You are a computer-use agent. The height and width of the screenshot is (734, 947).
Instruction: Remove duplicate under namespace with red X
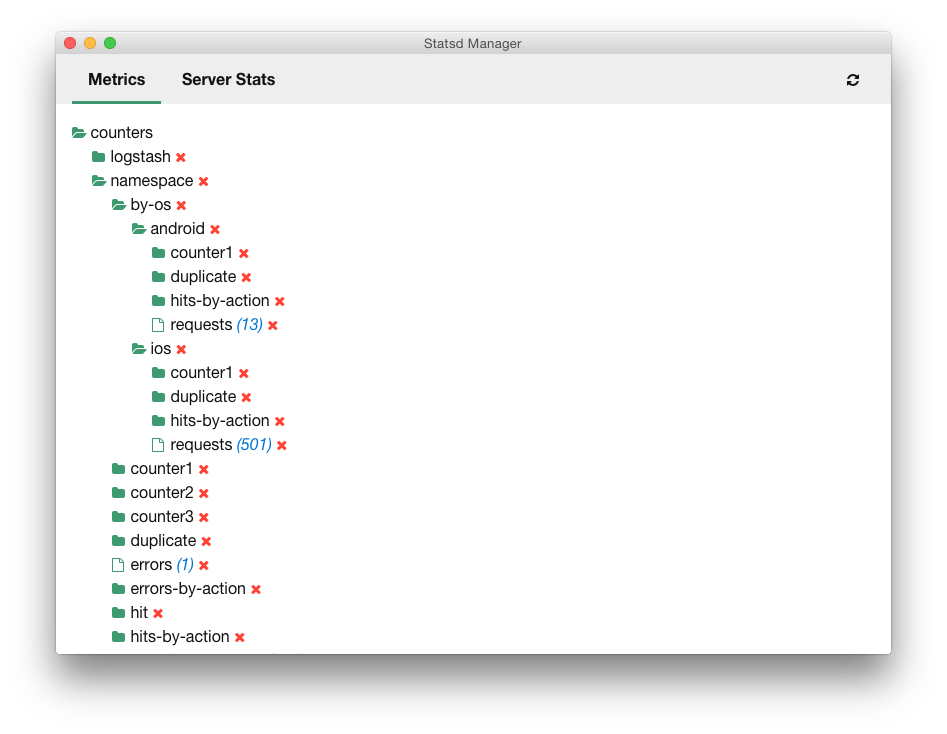pyautogui.click(x=207, y=541)
